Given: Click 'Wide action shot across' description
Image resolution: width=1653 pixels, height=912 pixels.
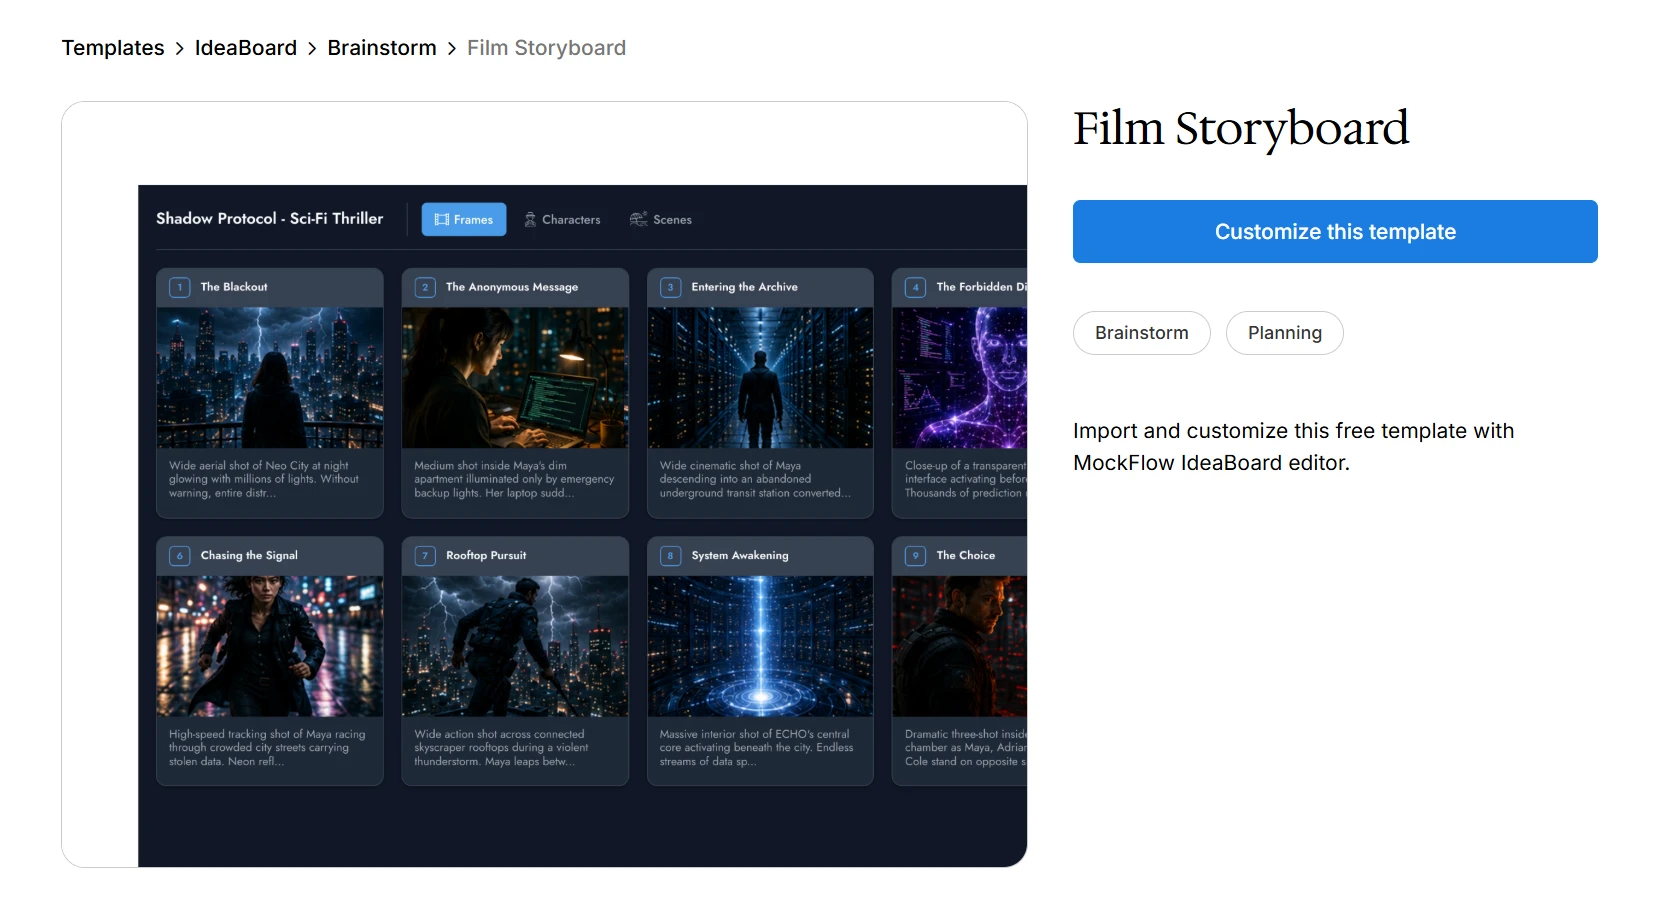Looking at the screenshot, I should pos(501,748).
